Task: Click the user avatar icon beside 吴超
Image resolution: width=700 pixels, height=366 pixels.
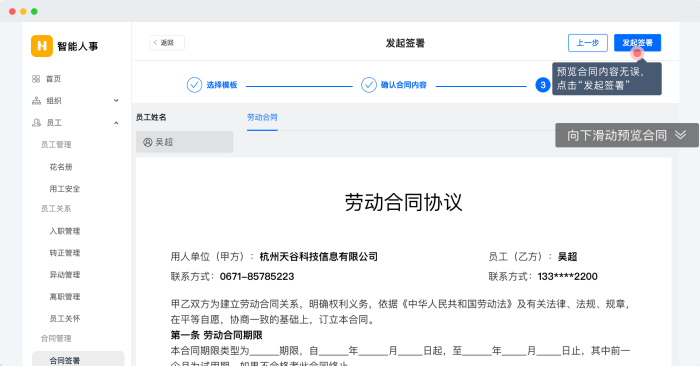Action: click(x=148, y=142)
